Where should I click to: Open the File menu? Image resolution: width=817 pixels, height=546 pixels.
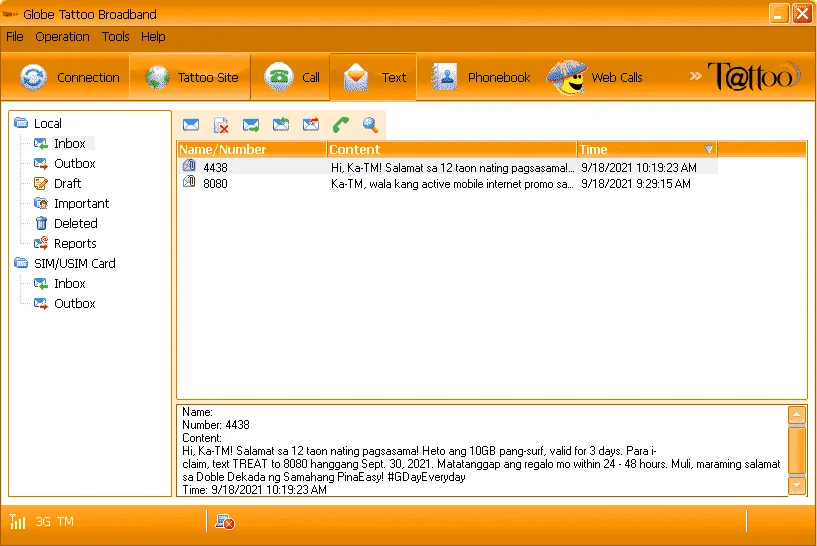click(x=15, y=37)
